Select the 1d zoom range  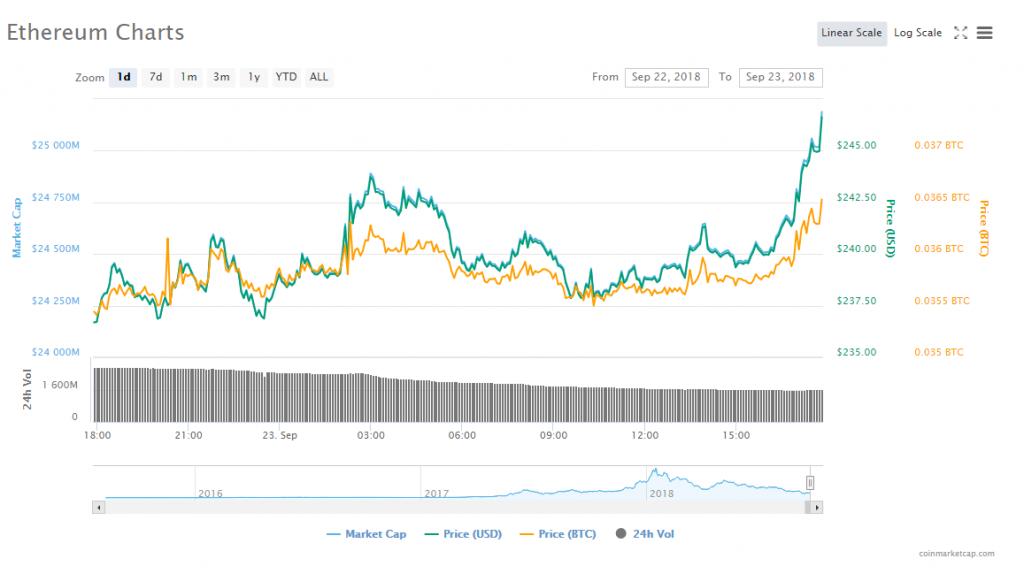tap(123, 77)
